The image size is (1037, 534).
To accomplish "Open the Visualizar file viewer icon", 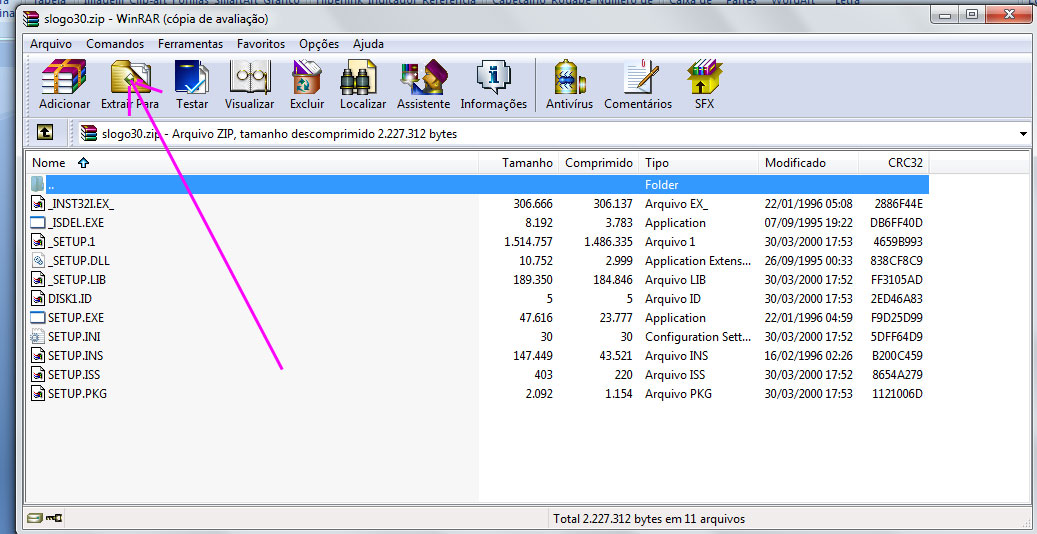I will click(249, 77).
